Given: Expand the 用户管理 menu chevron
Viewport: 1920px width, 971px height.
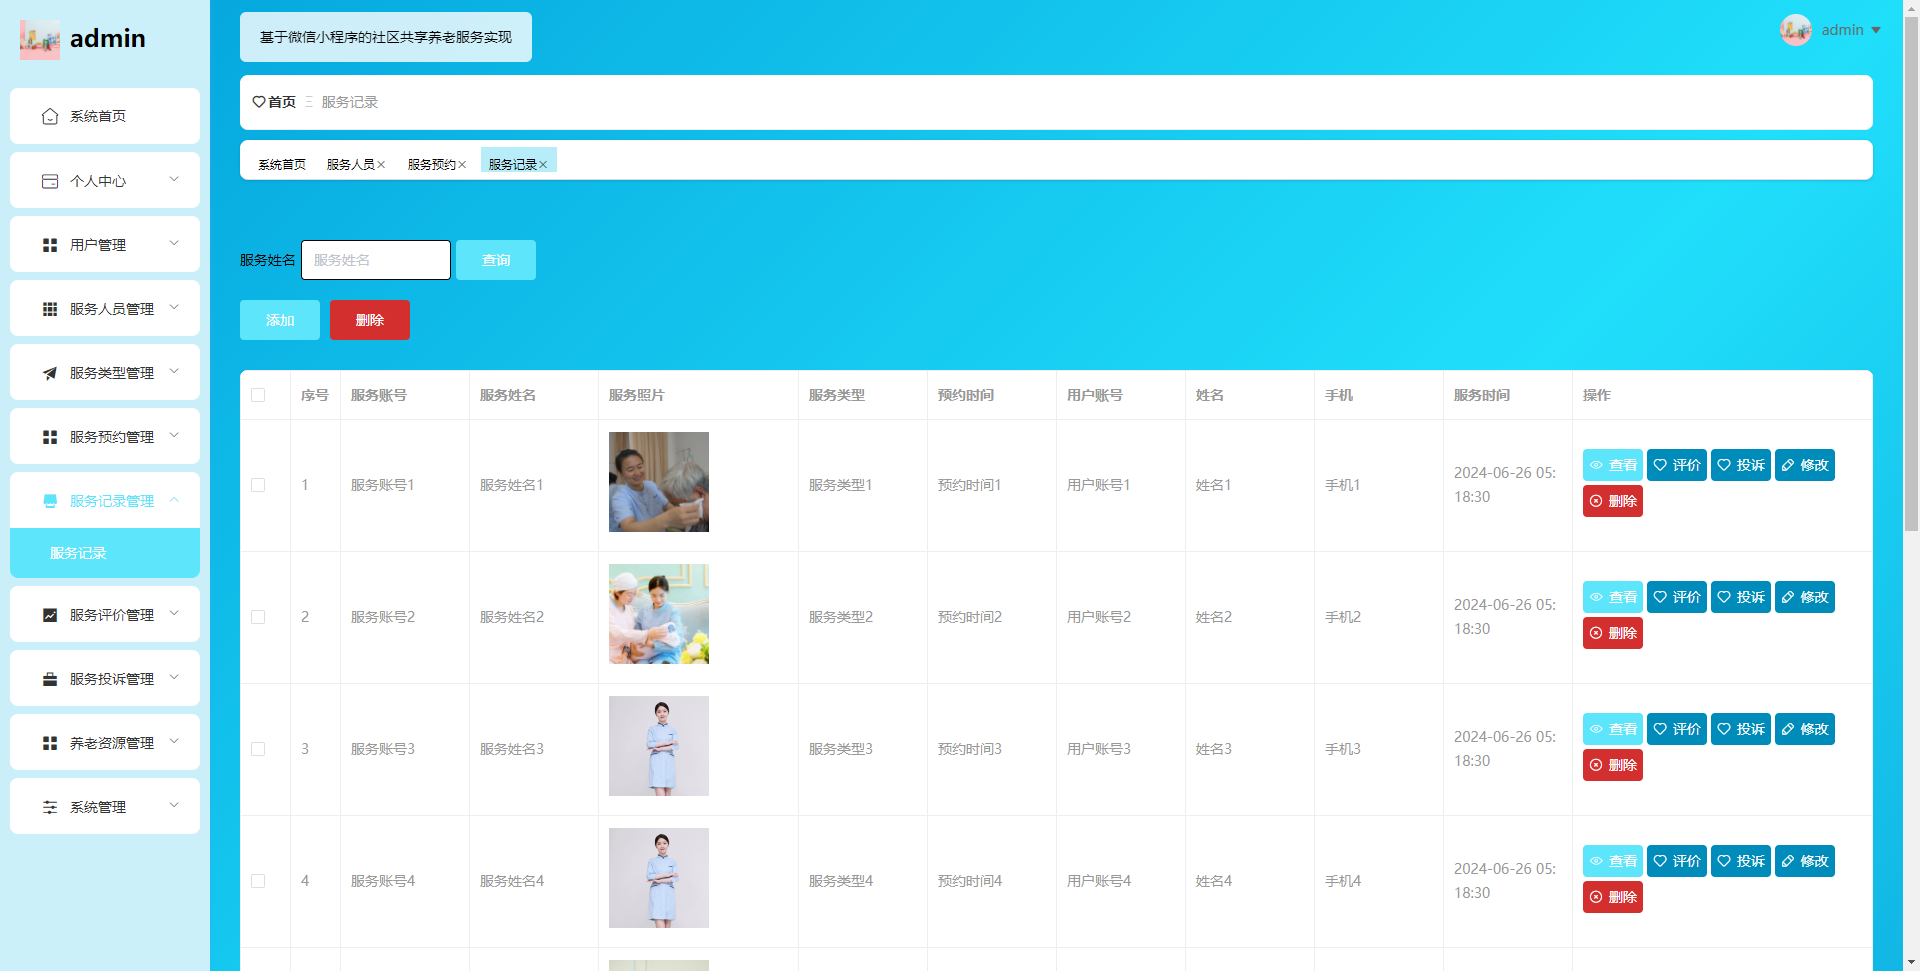Looking at the screenshot, I should pyautogui.click(x=174, y=244).
